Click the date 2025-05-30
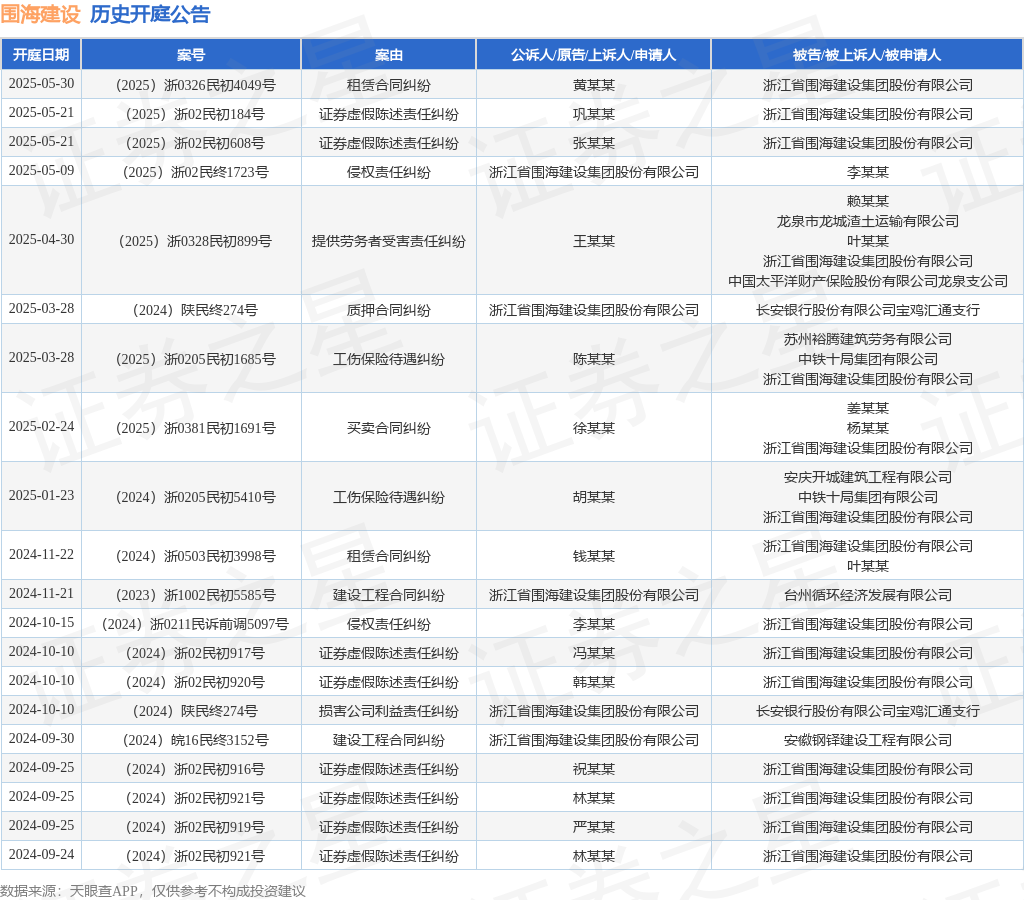Screen dimensions: 1024x900 pos(41,84)
